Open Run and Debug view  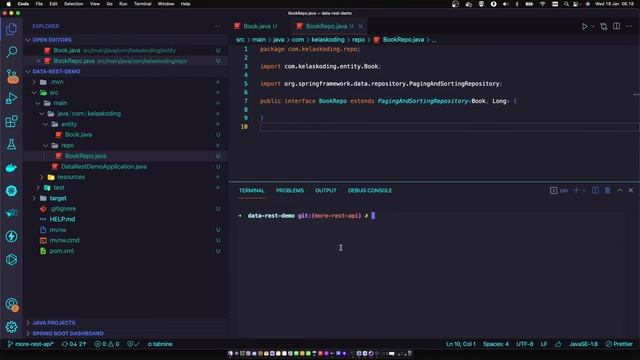click(x=11, y=98)
